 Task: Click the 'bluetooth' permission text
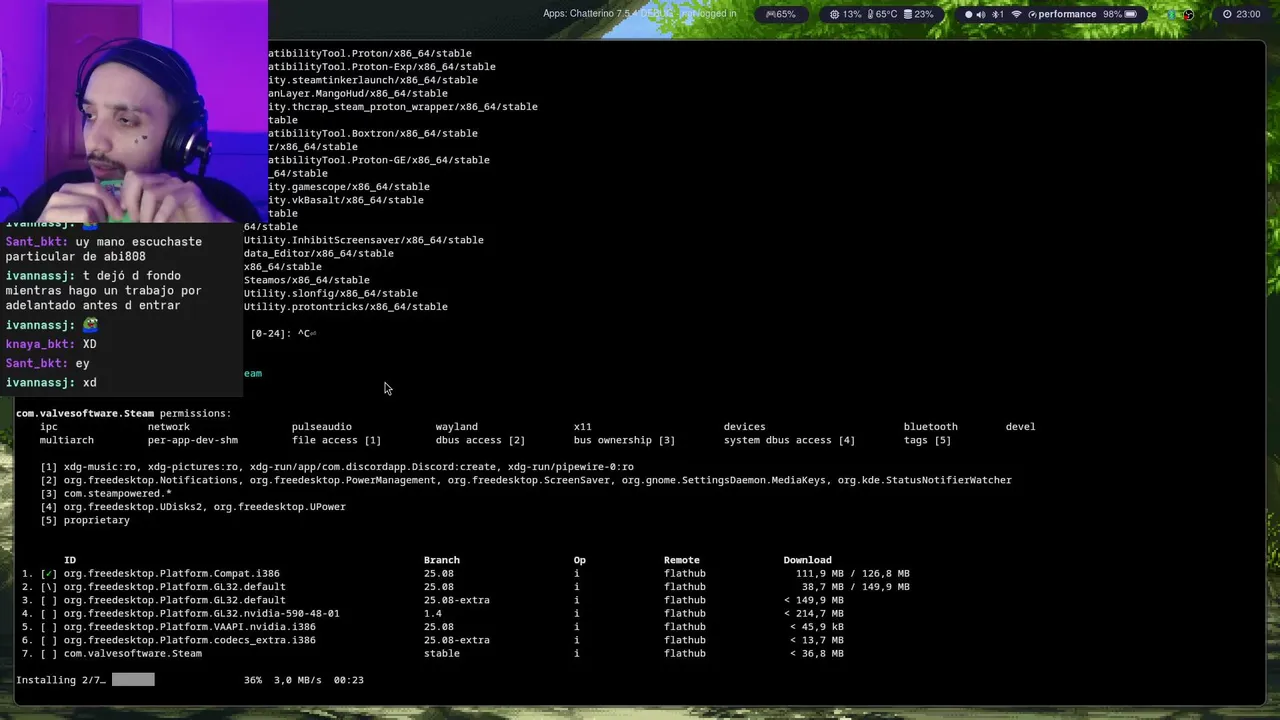click(x=930, y=427)
